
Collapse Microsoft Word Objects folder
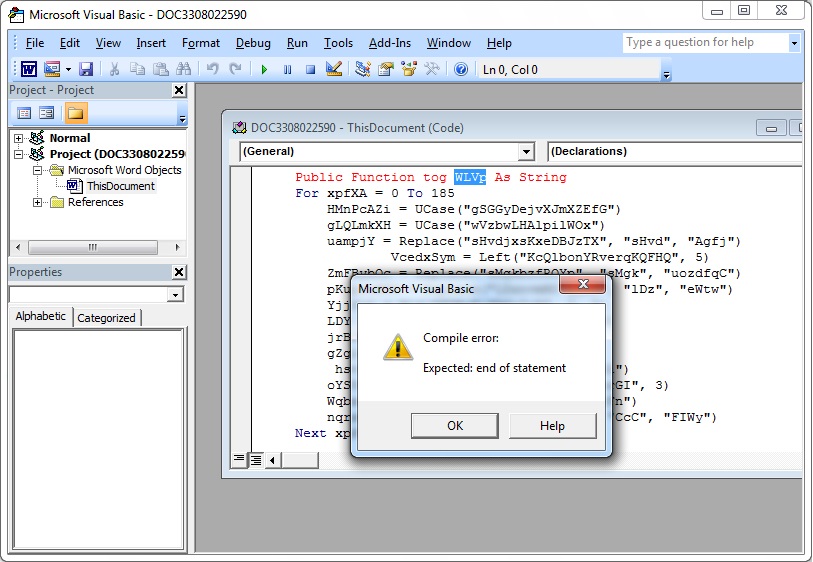click(x=37, y=171)
